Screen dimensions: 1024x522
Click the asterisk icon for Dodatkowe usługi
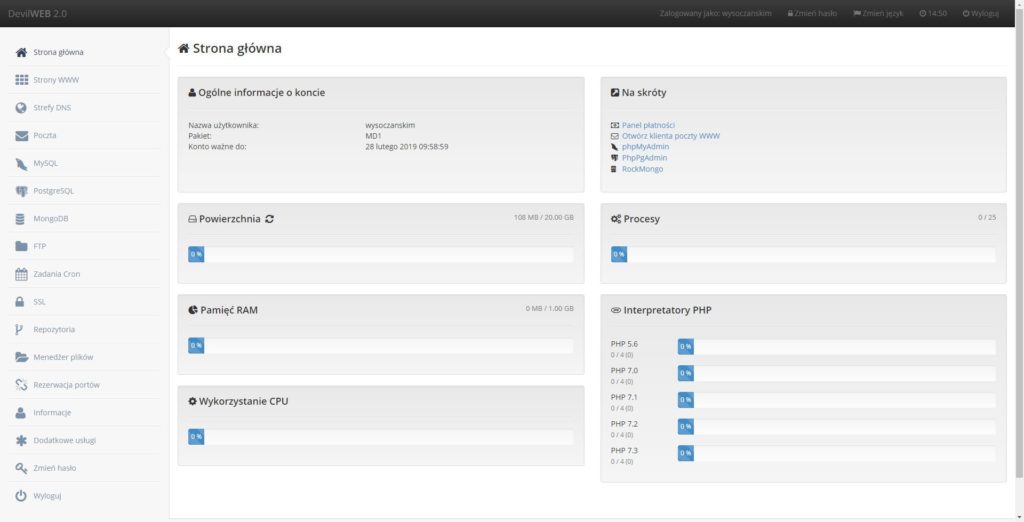pyautogui.click(x=21, y=440)
